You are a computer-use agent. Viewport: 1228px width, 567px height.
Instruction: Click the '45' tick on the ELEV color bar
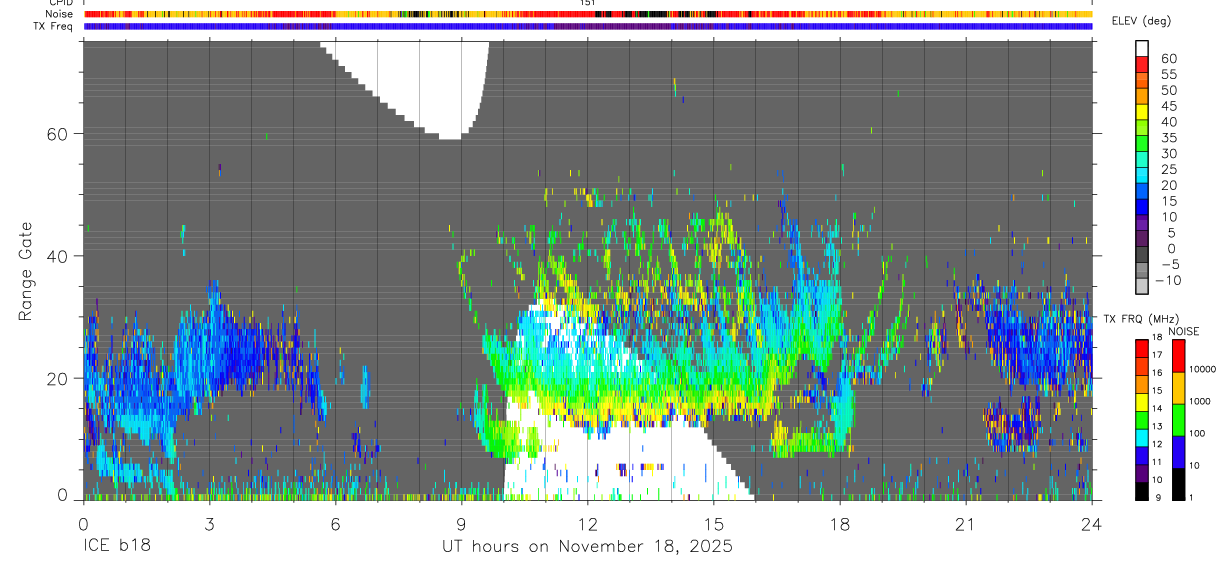(x=1168, y=106)
